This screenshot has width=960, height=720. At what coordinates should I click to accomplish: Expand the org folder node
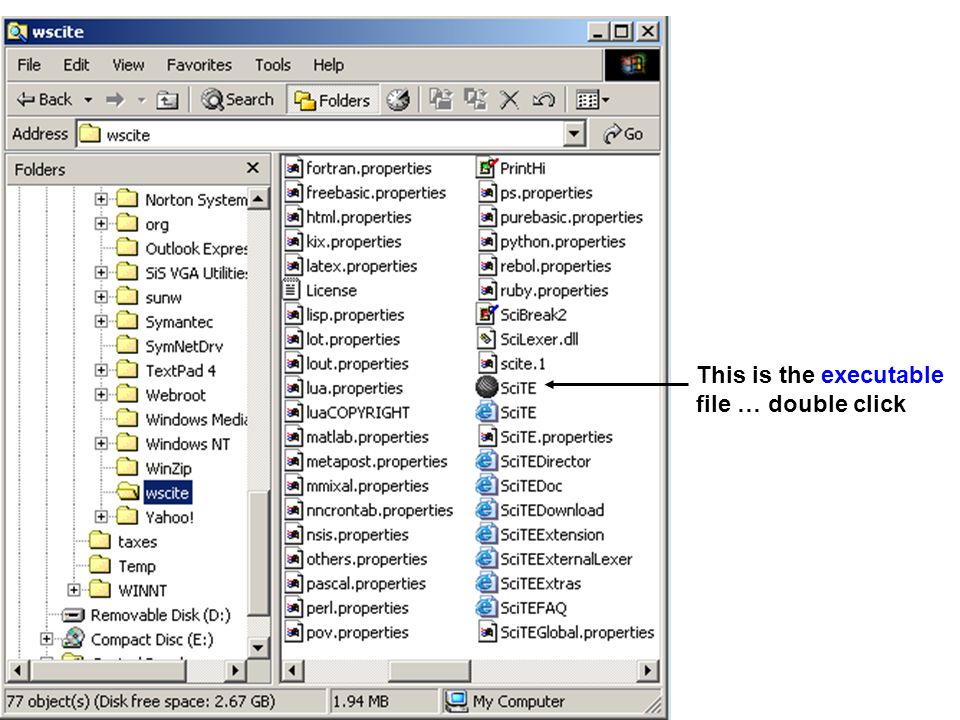click(101, 223)
